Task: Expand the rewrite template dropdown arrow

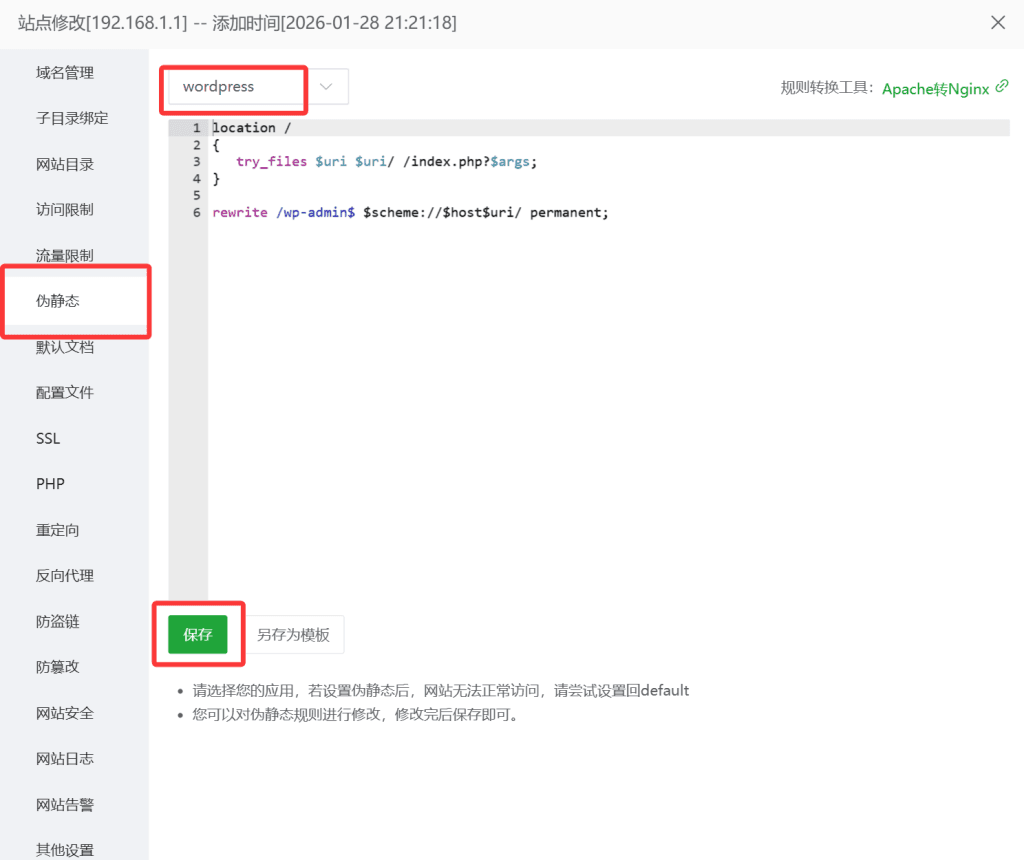Action: 326,87
